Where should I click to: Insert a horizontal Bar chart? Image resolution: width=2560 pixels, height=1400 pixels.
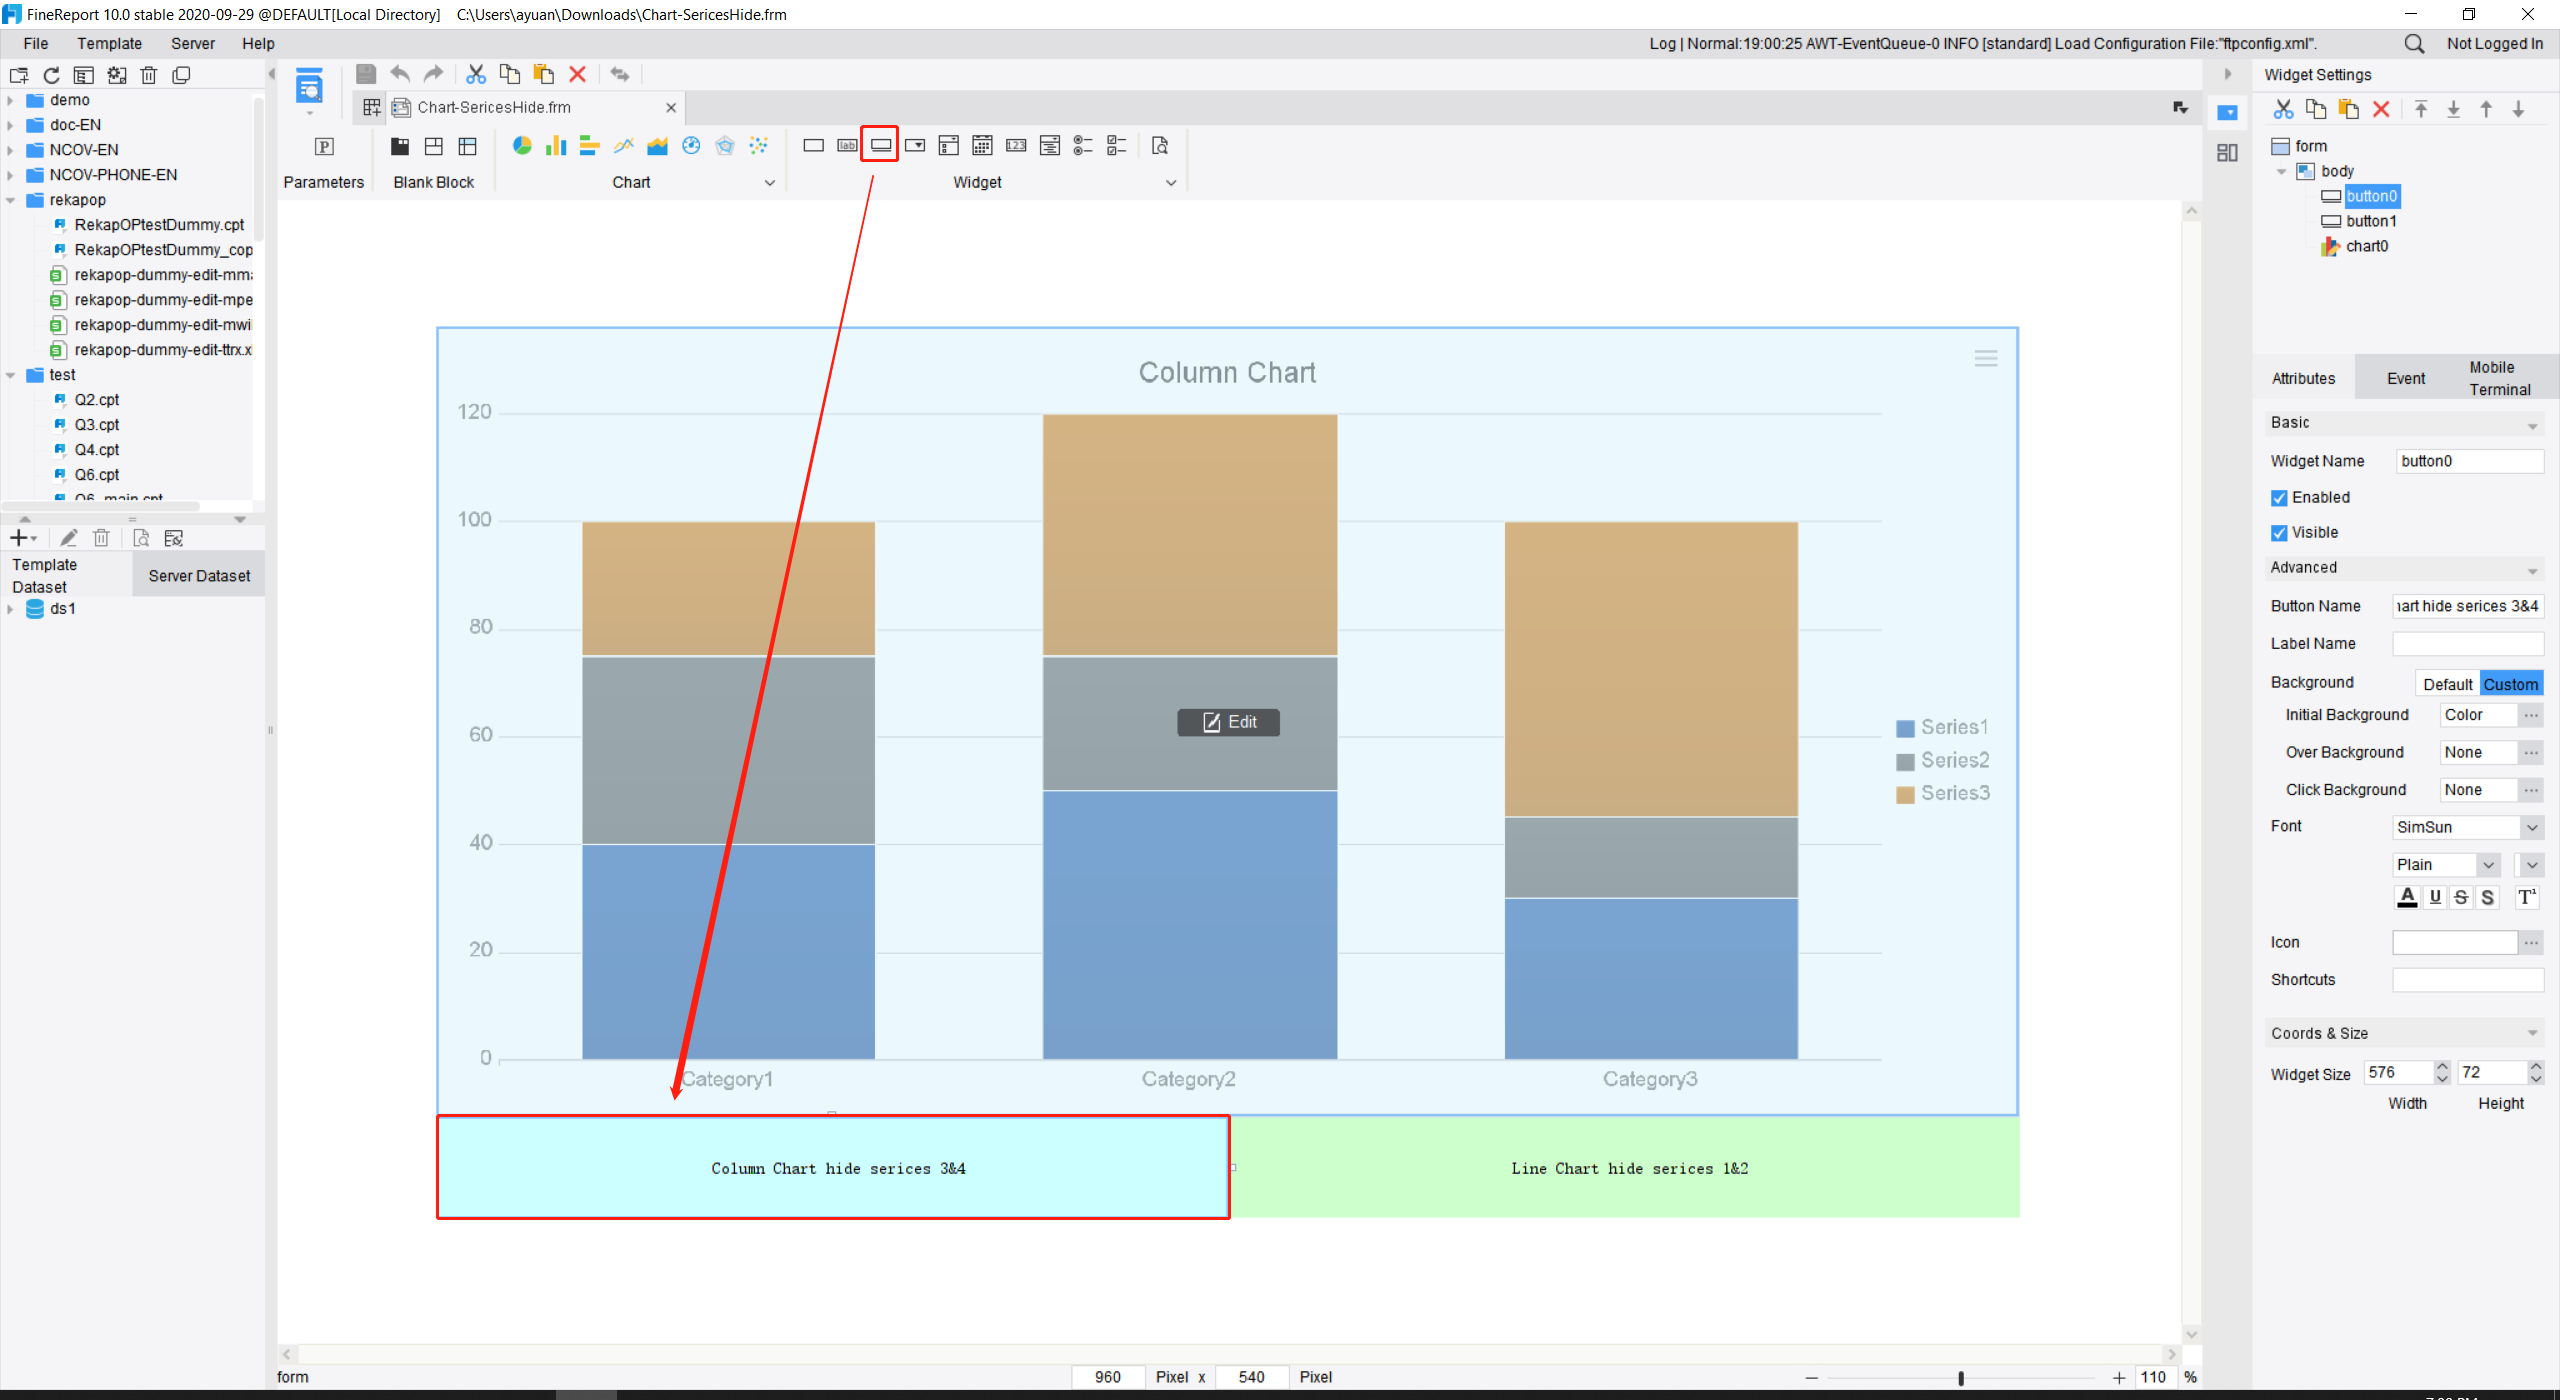(x=590, y=146)
